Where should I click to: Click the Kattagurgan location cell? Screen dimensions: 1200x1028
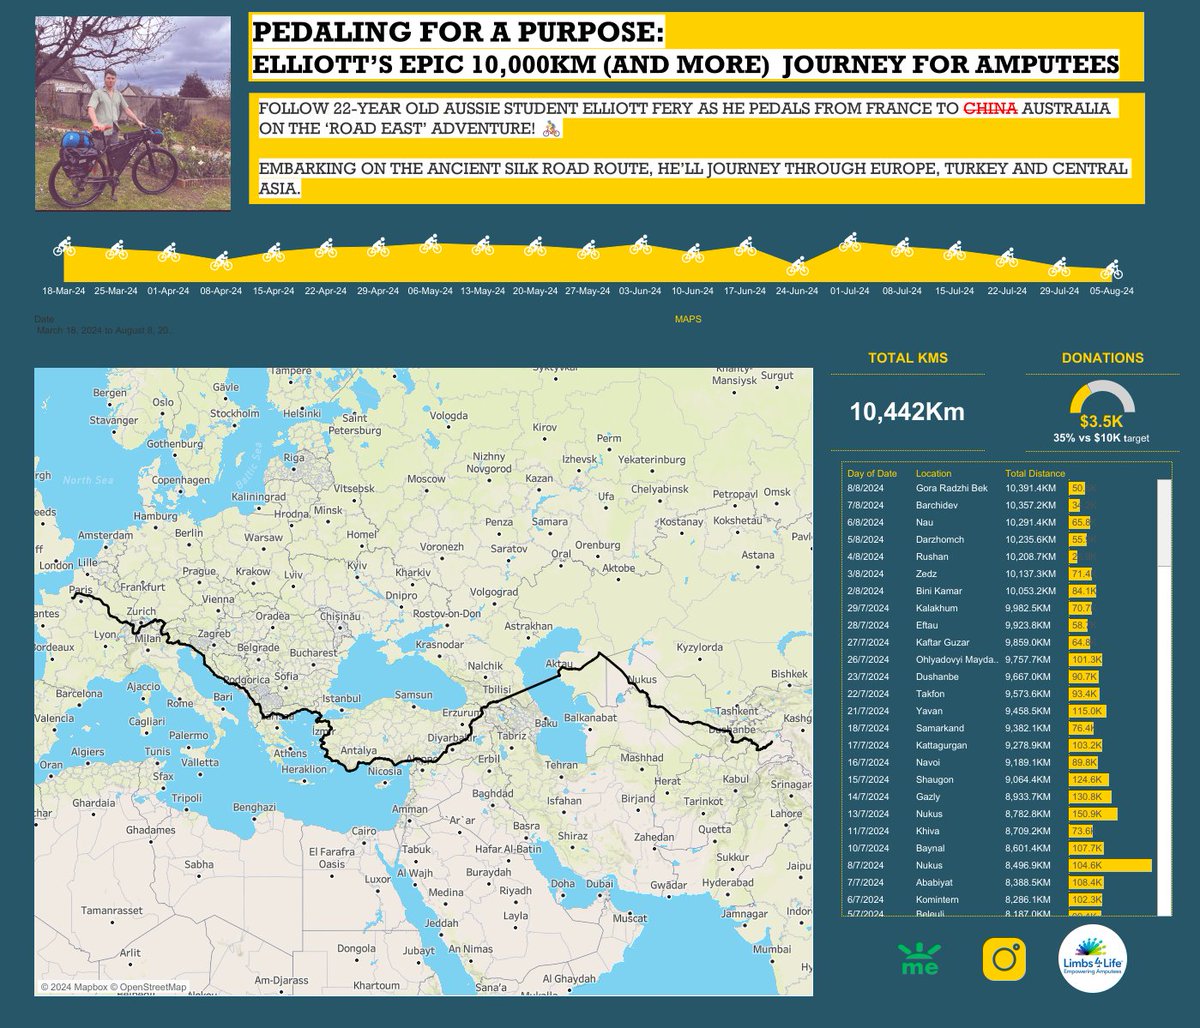(x=941, y=745)
